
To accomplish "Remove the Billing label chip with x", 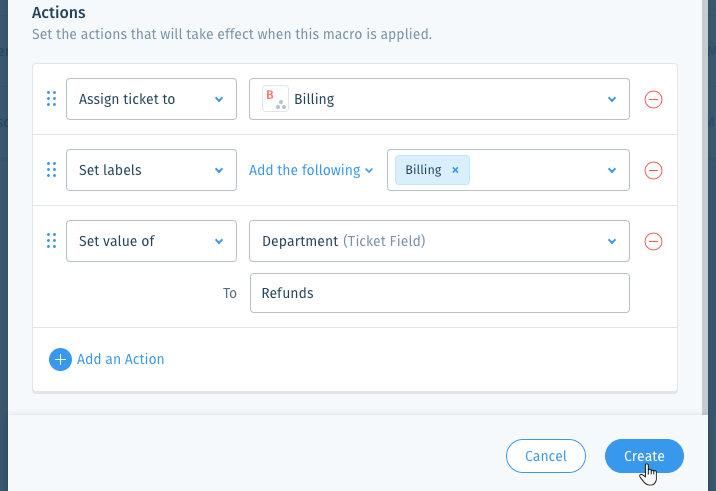I will [455, 170].
